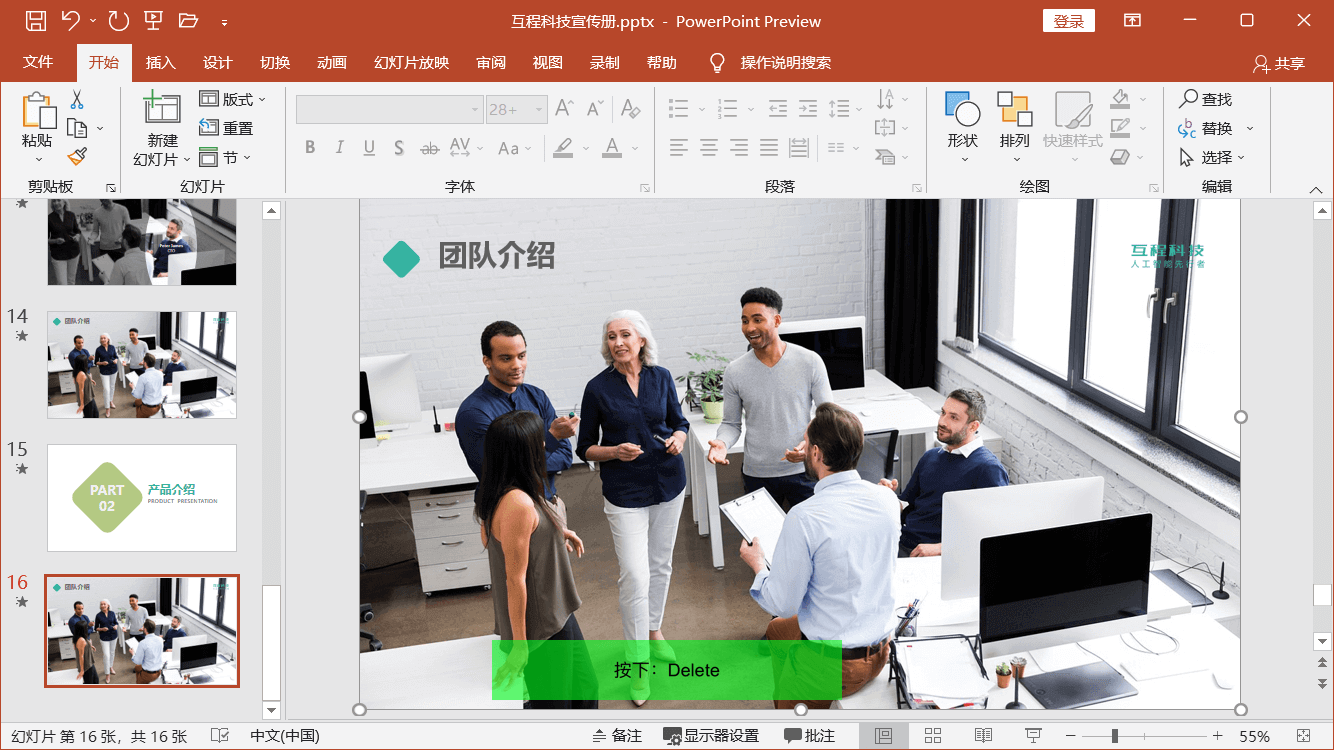The width and height of the screenshot is (1334, 750).
Task: Activate the Format Painter brush
Action: coord(77,156)
